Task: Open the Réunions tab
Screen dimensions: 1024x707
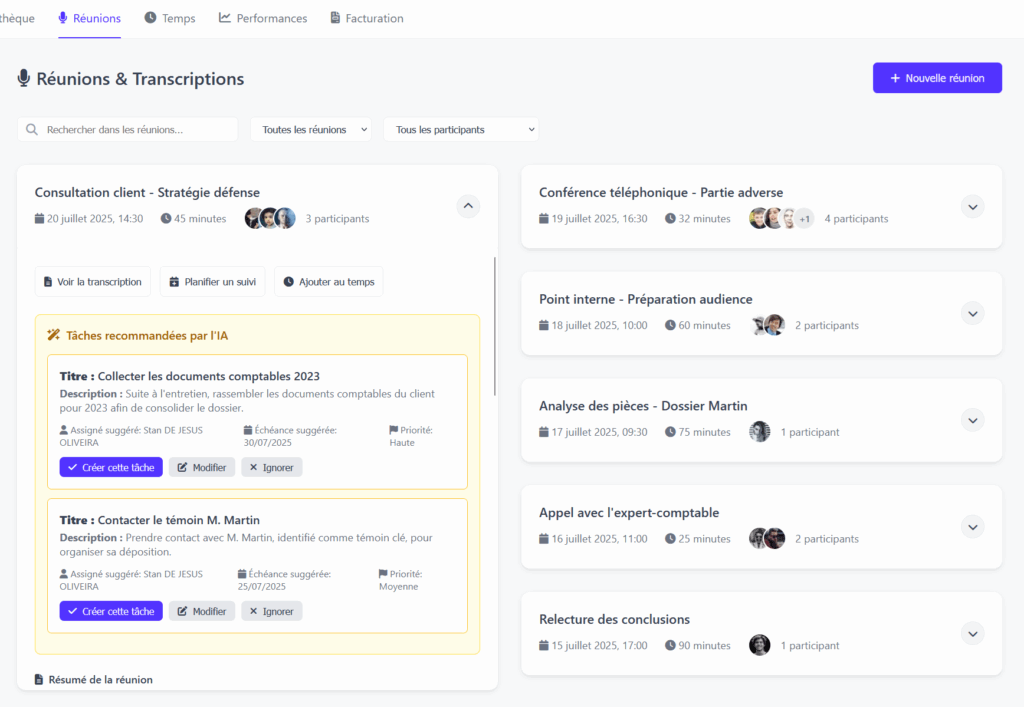Action: pos(89,18)
